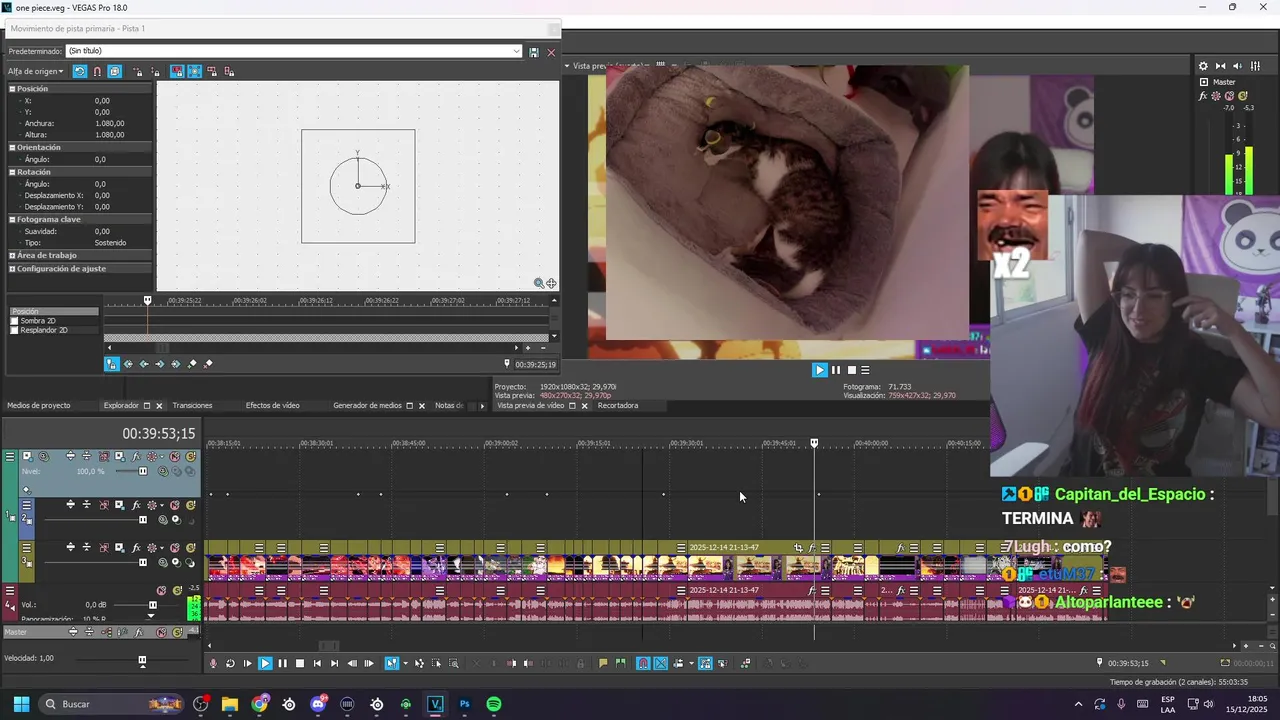Open Track FX on track 1
Image resolution: width=1280 pixels, height=720 pixels.
(136, 456)
